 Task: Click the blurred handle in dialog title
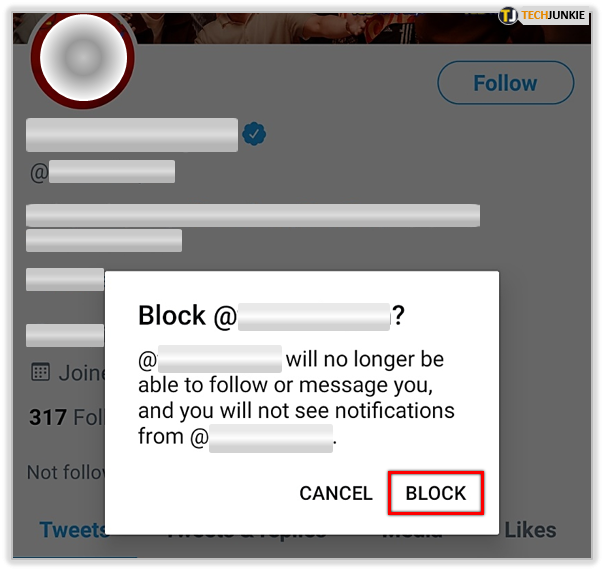pyautogui.click(x=314, y=317)
